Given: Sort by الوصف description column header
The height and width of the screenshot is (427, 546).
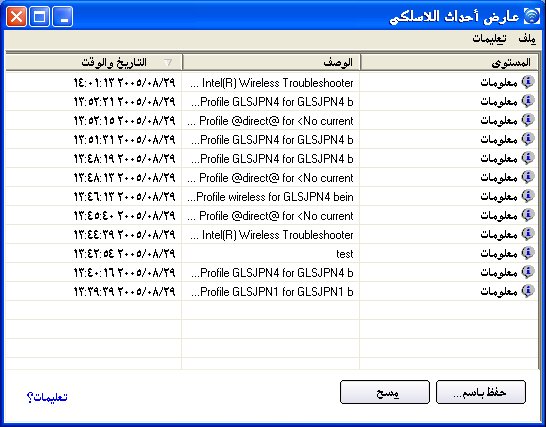Looking at the screenshot, I should pos(271,62).
